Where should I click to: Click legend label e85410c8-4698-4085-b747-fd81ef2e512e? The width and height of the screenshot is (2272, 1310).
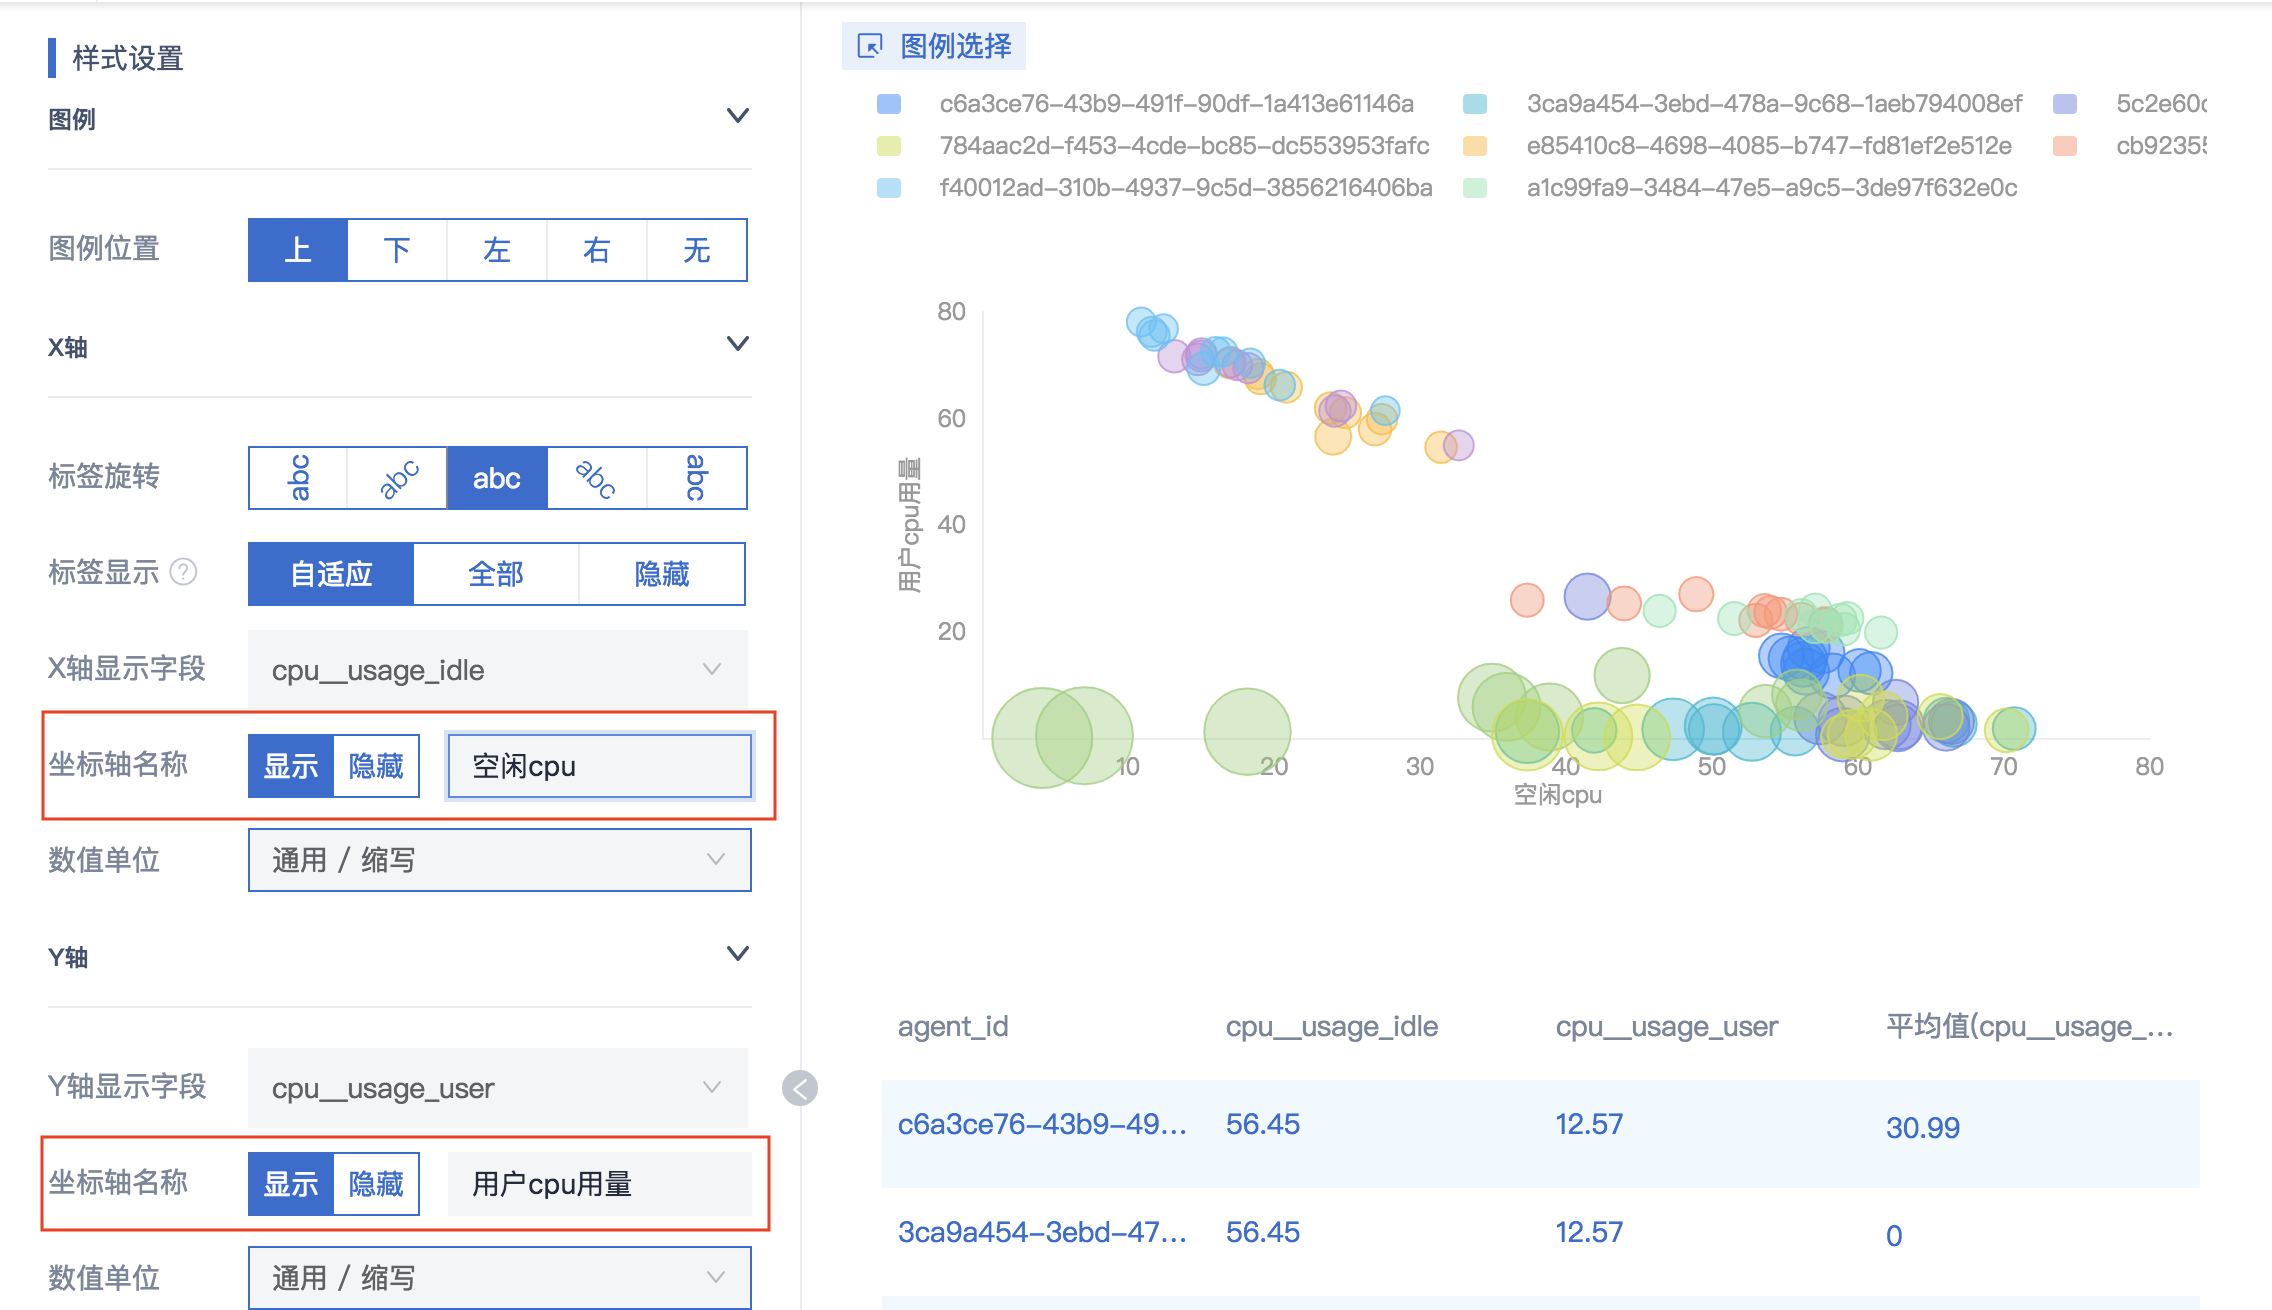(x=1769, y=146)
